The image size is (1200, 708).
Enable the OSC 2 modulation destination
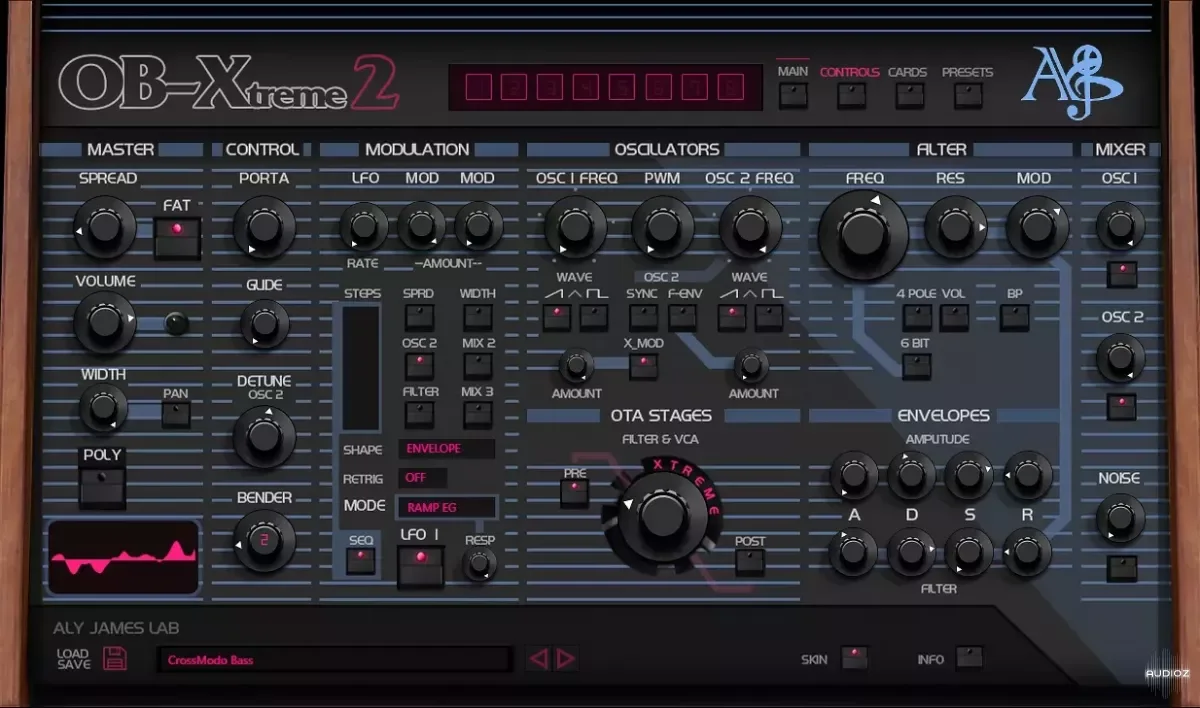pos(418,367)
